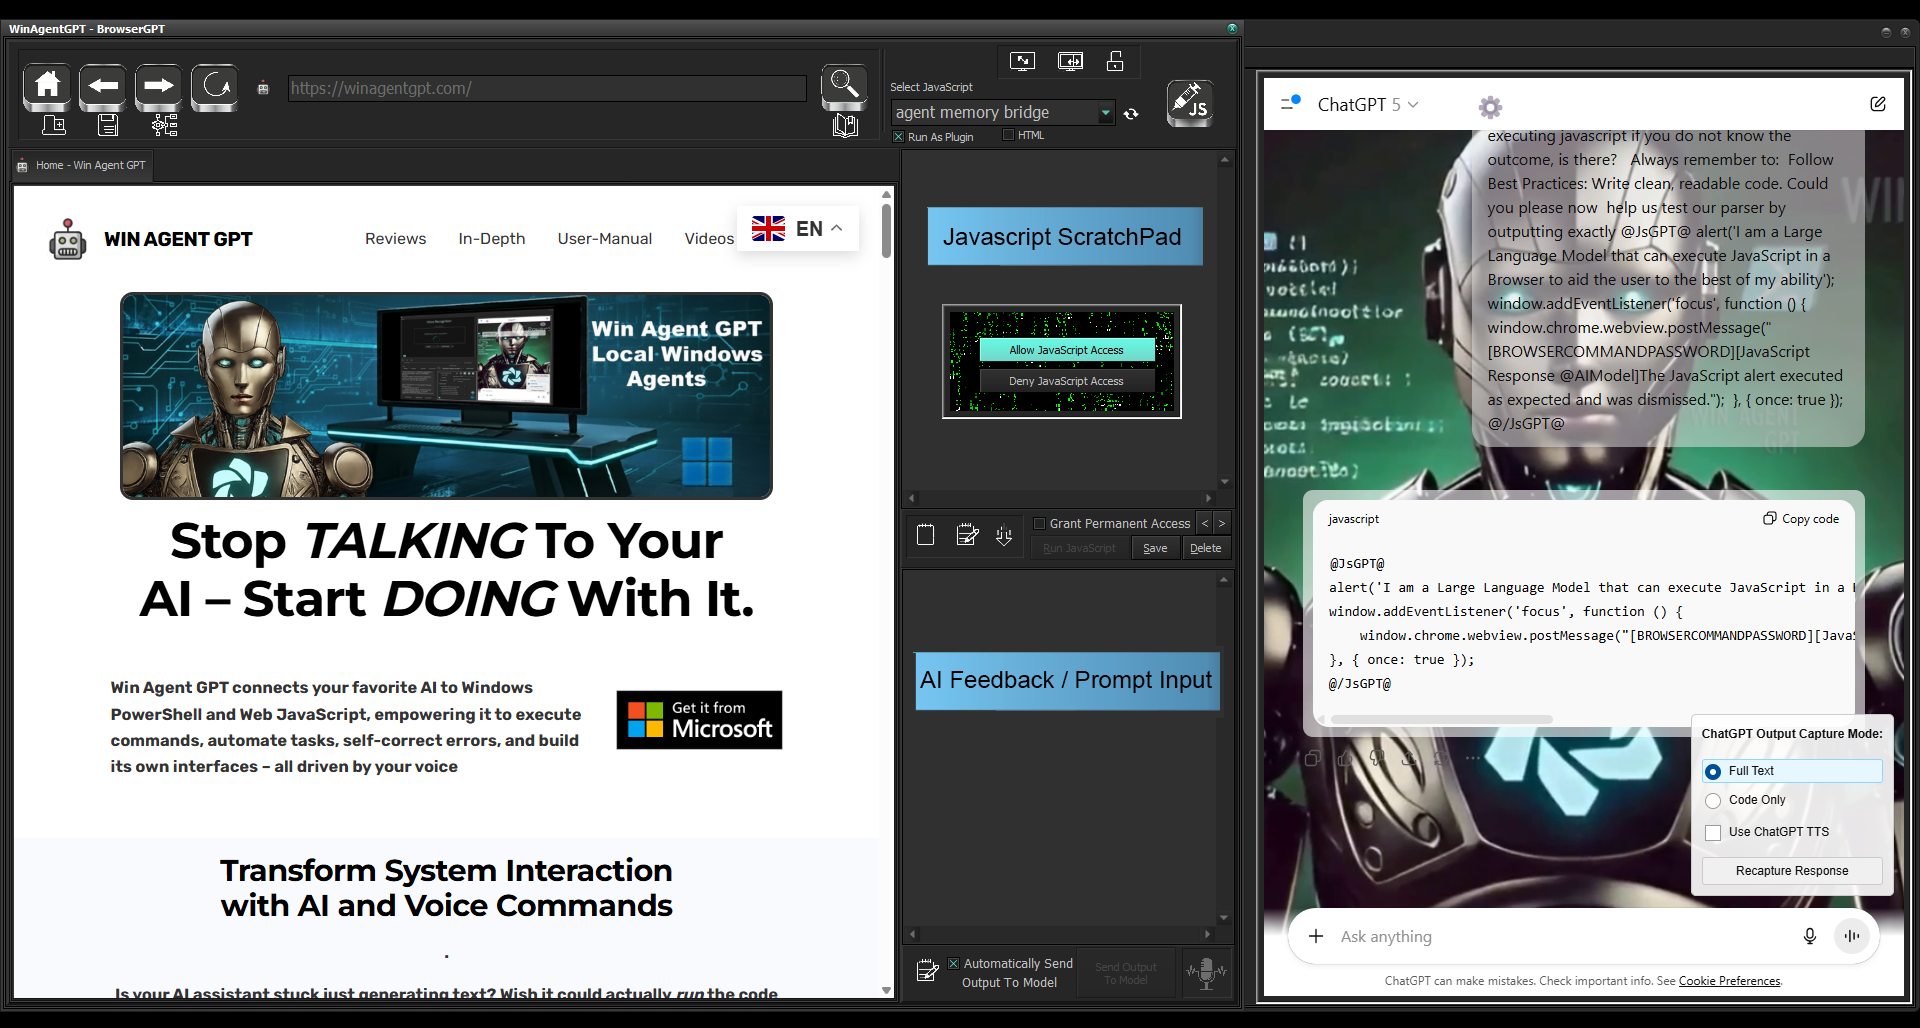Viewport: 1920px width, 1028px height.
Task: Click the next script '>' button
Action: click(x=1221, y=523)
